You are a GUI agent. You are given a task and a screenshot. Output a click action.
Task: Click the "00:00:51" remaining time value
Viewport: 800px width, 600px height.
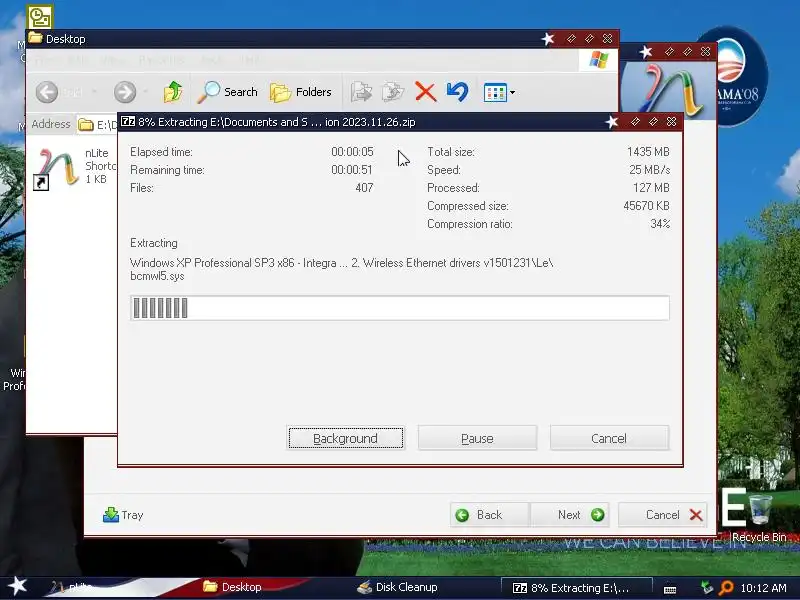pos(352,170)
